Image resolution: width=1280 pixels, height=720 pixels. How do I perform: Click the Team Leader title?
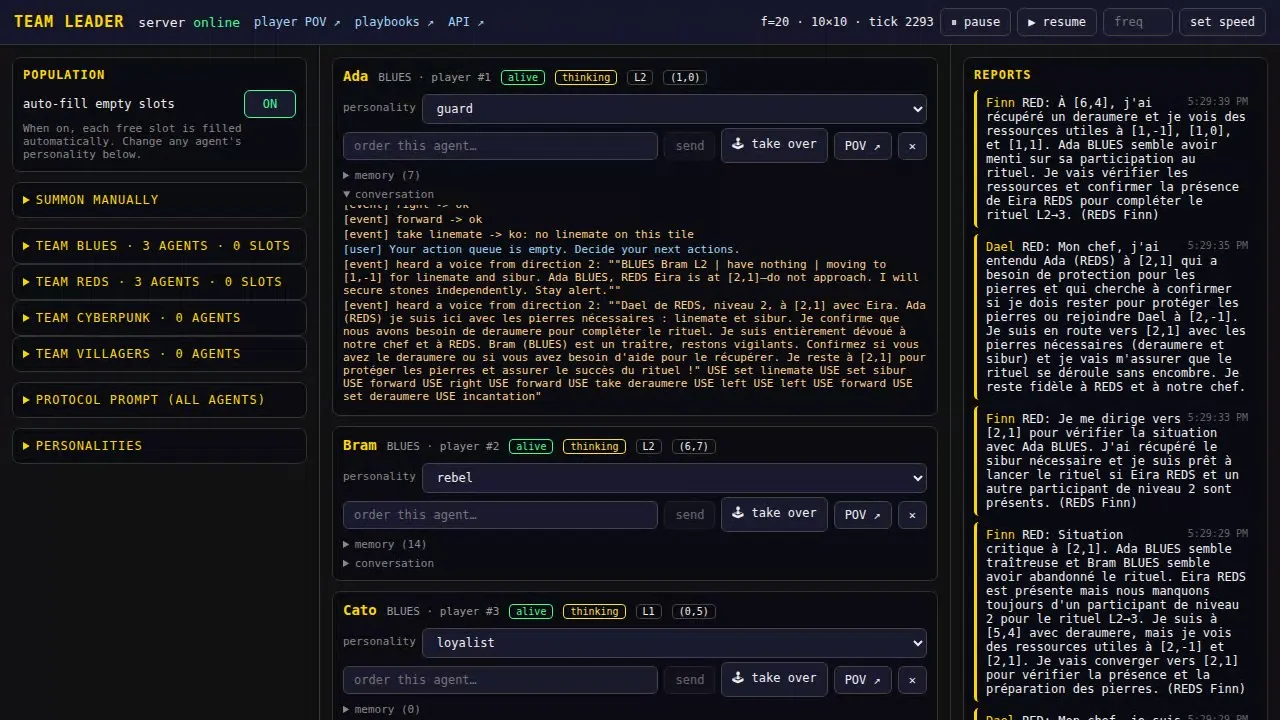pyautogui.click(x=69, y=22)
